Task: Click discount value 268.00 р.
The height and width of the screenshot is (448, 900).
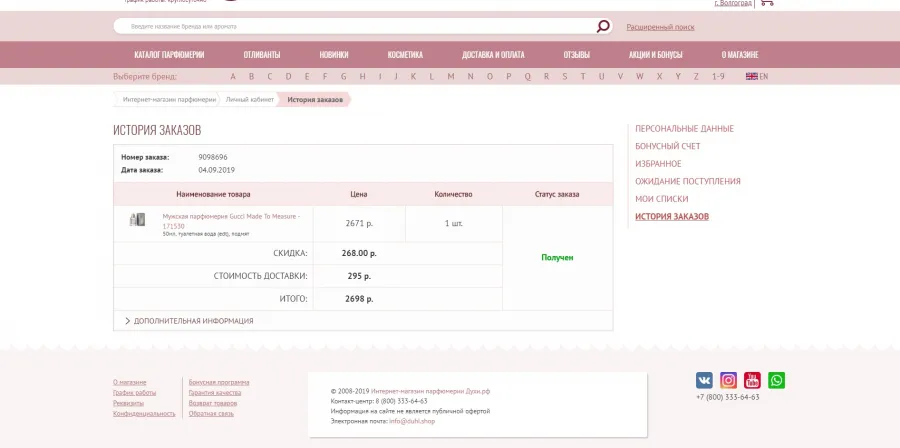Action: point(359,253)
